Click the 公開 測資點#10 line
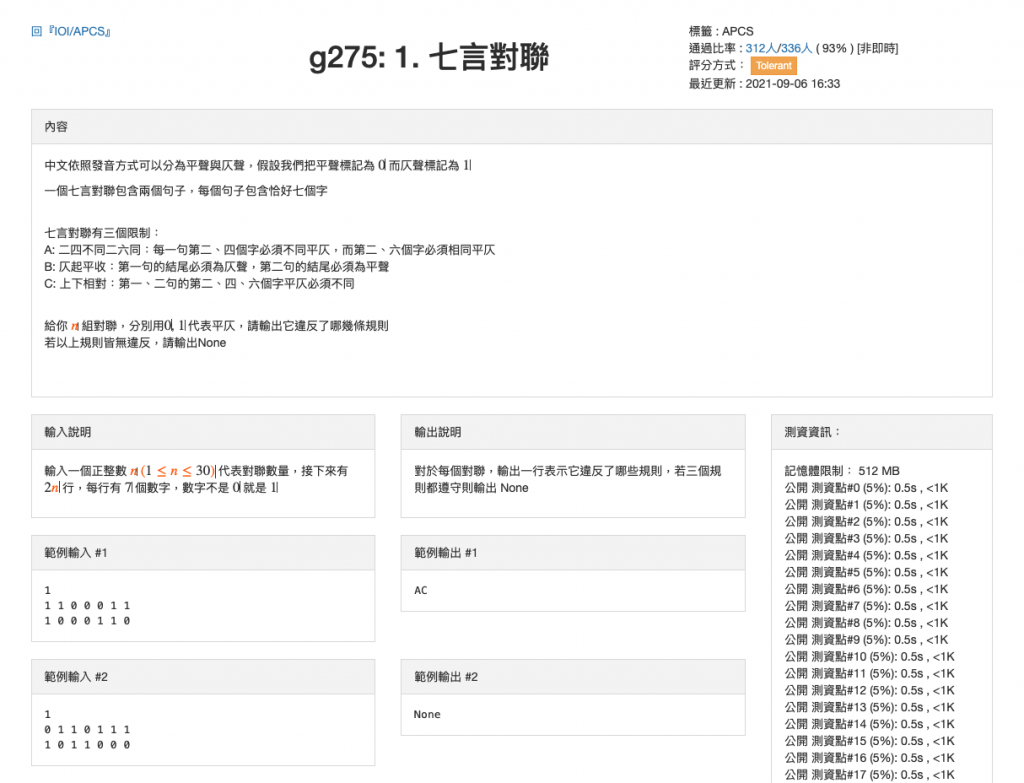The image size is (1024, 783). click(869, 657)
